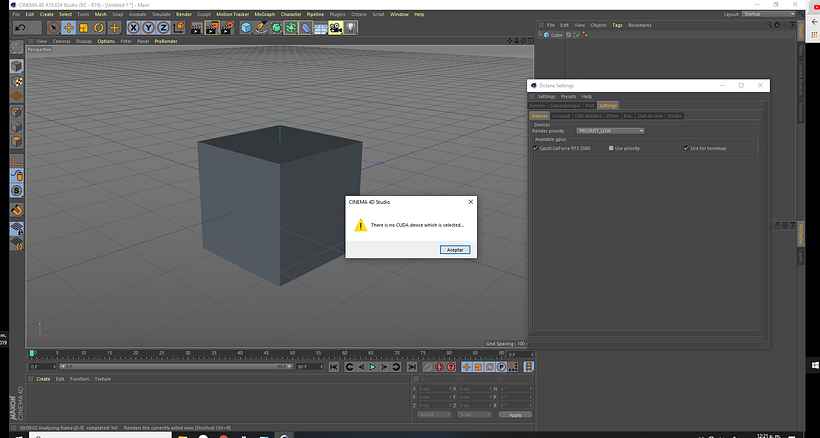The height and width of the screenshot is (438, 820).
Task: Click the Play Forwards button
Action: pyautogui.click(x=372, y=367)
